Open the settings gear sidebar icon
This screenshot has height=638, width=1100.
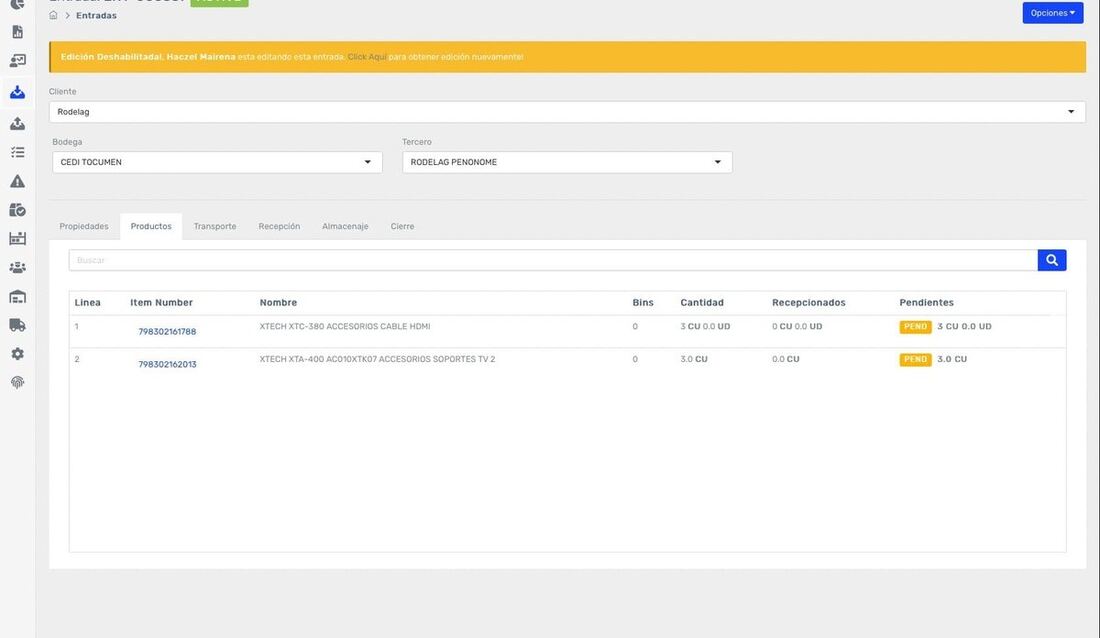click(x=18, y=354)
